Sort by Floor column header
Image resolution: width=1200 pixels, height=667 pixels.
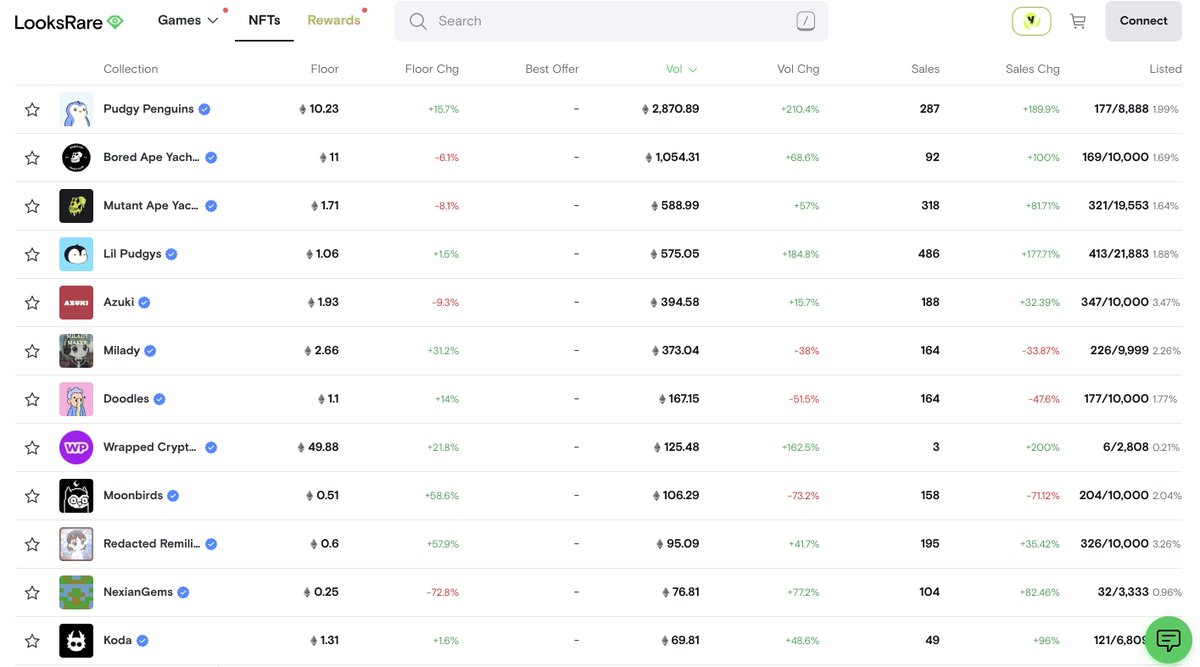(325, 69)
